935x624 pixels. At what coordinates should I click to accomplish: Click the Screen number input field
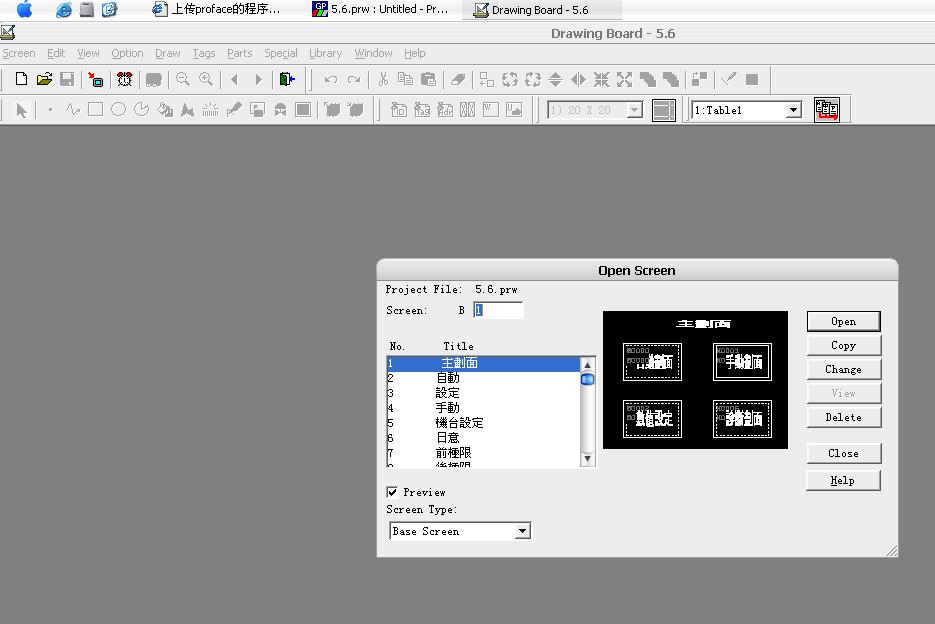[x=498, y=311]
